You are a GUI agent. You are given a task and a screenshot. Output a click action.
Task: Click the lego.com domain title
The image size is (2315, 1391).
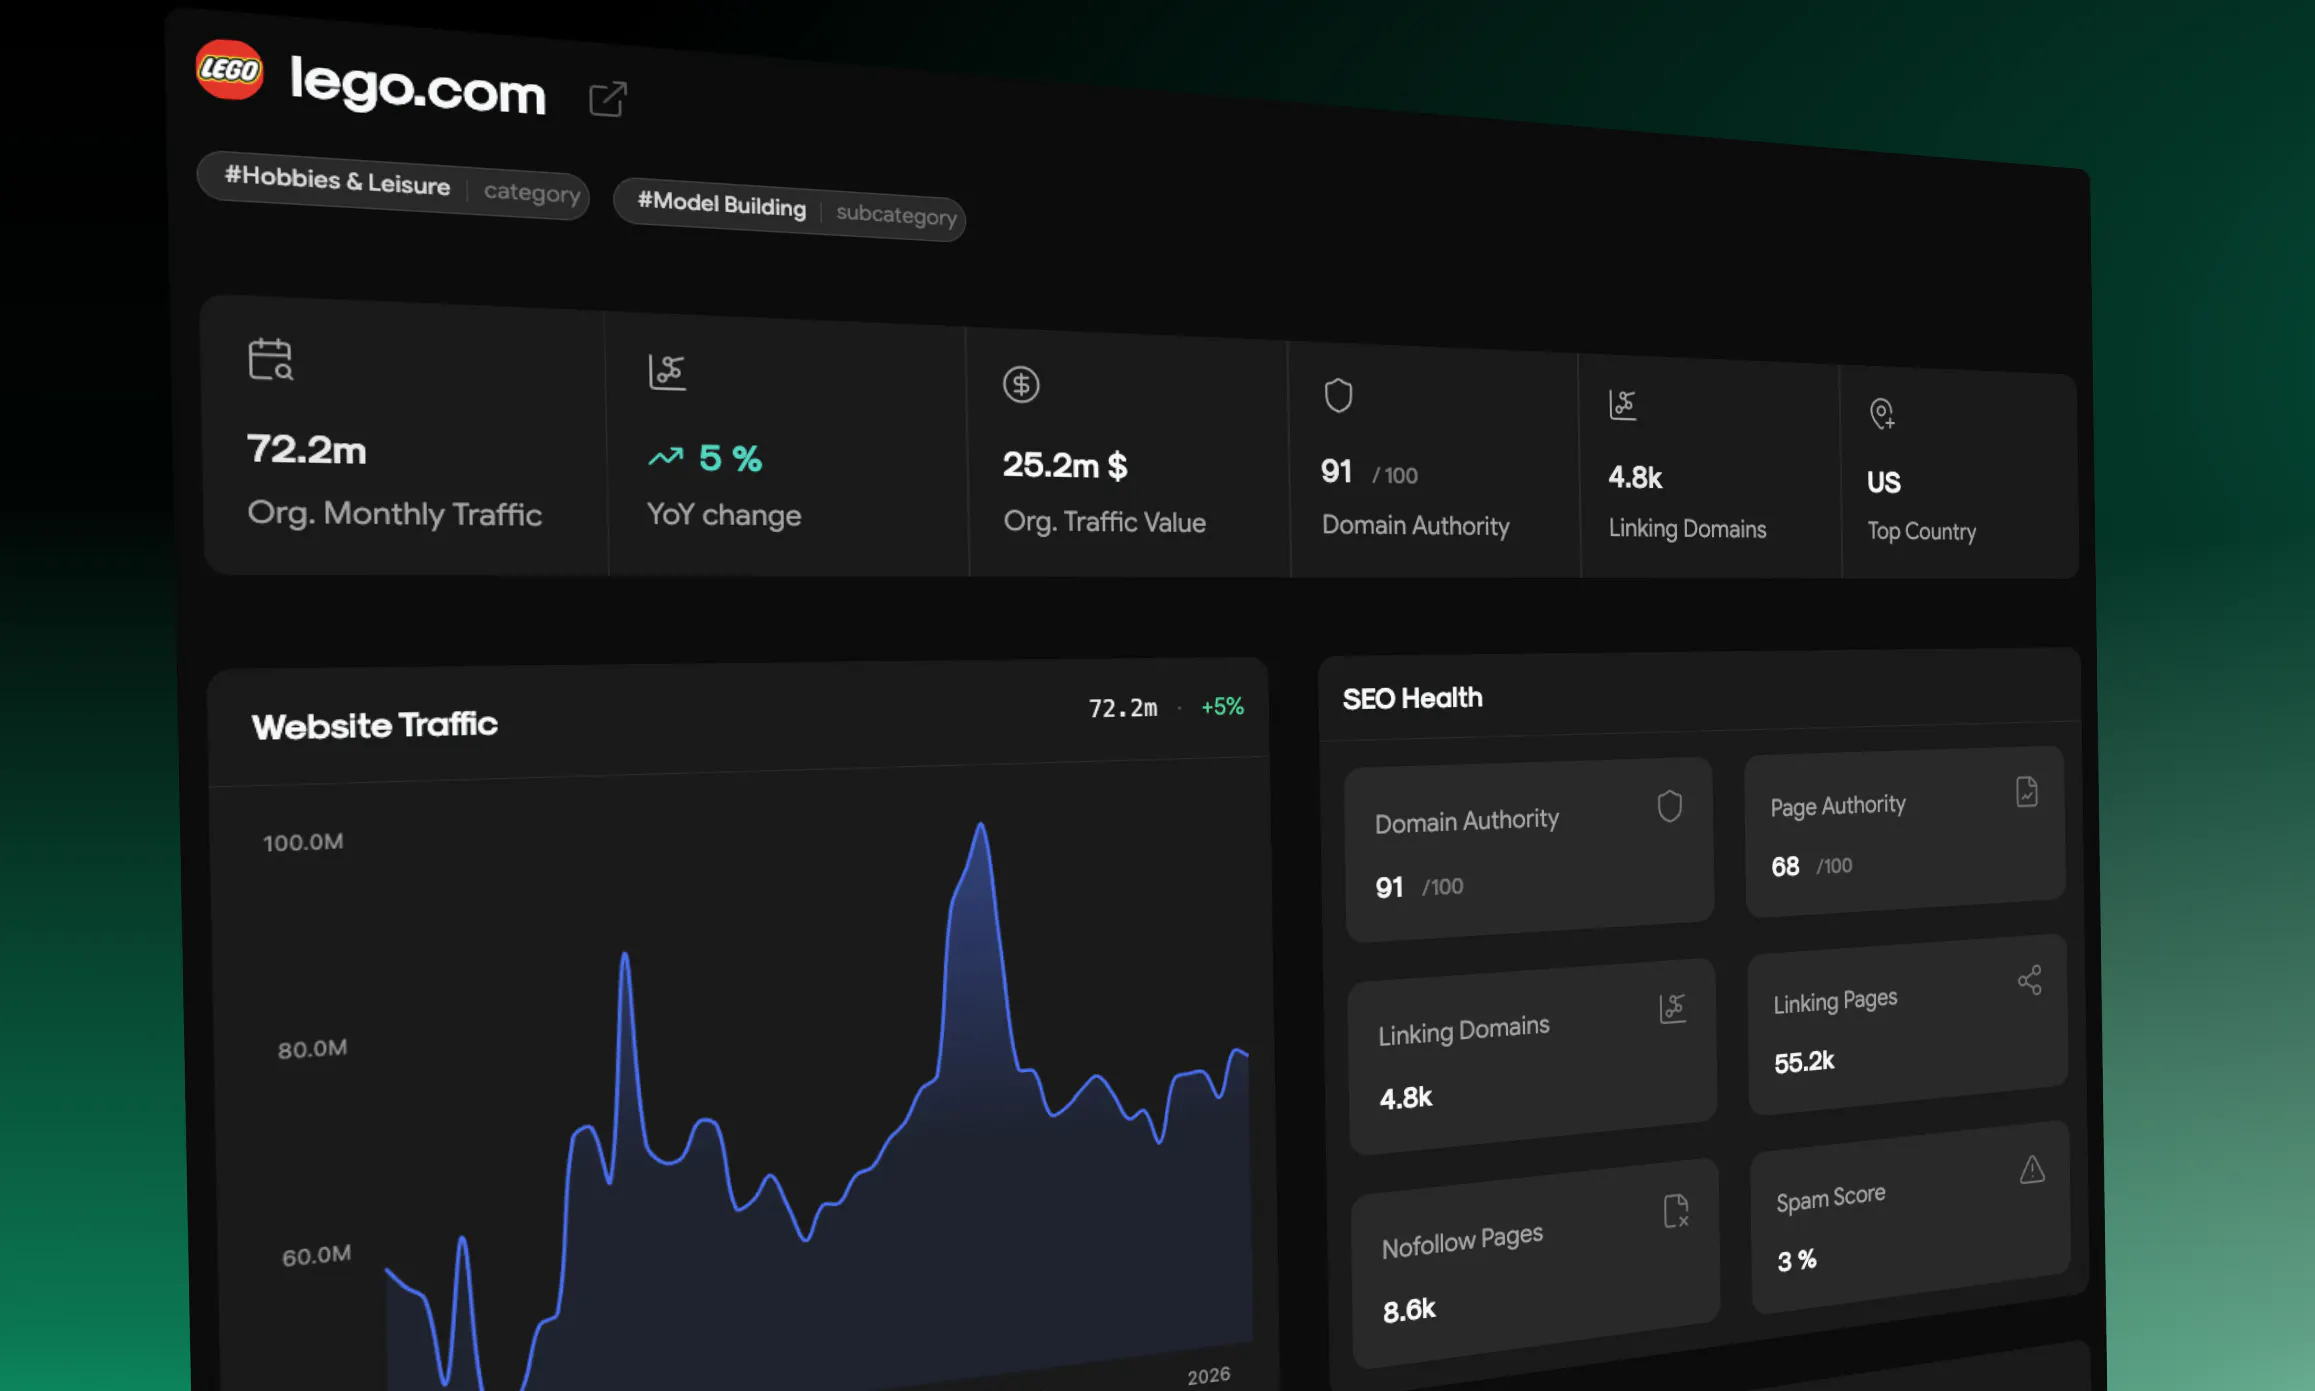(418, 87)
